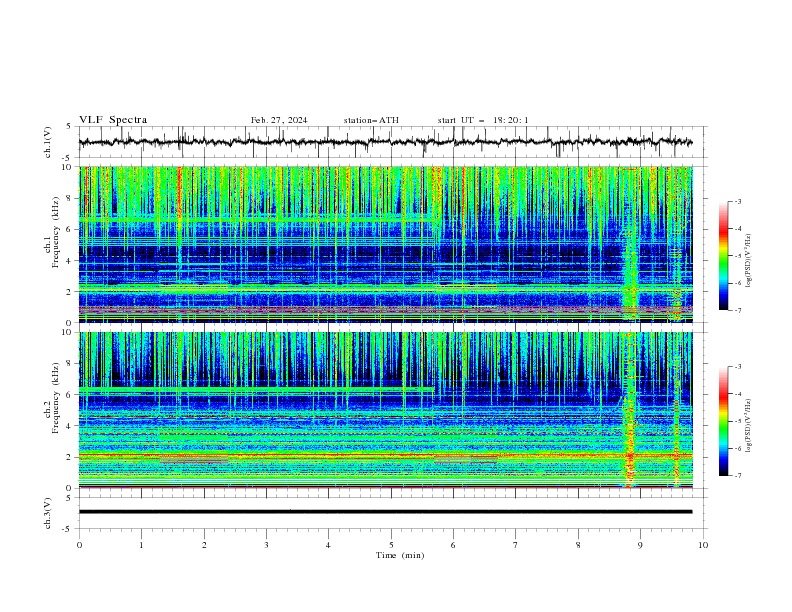
Task: Click the 'station=ATH' label
Action: click(371, 120)
